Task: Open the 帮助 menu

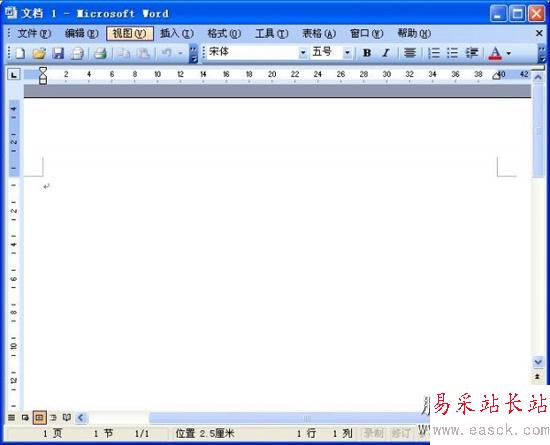Action: point(414,34)
